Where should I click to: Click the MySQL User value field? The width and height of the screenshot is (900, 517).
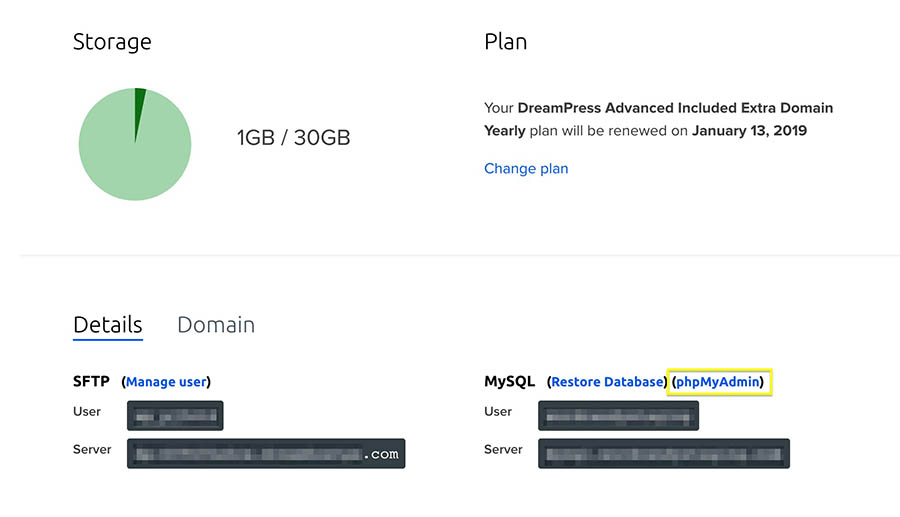(618, 416)
